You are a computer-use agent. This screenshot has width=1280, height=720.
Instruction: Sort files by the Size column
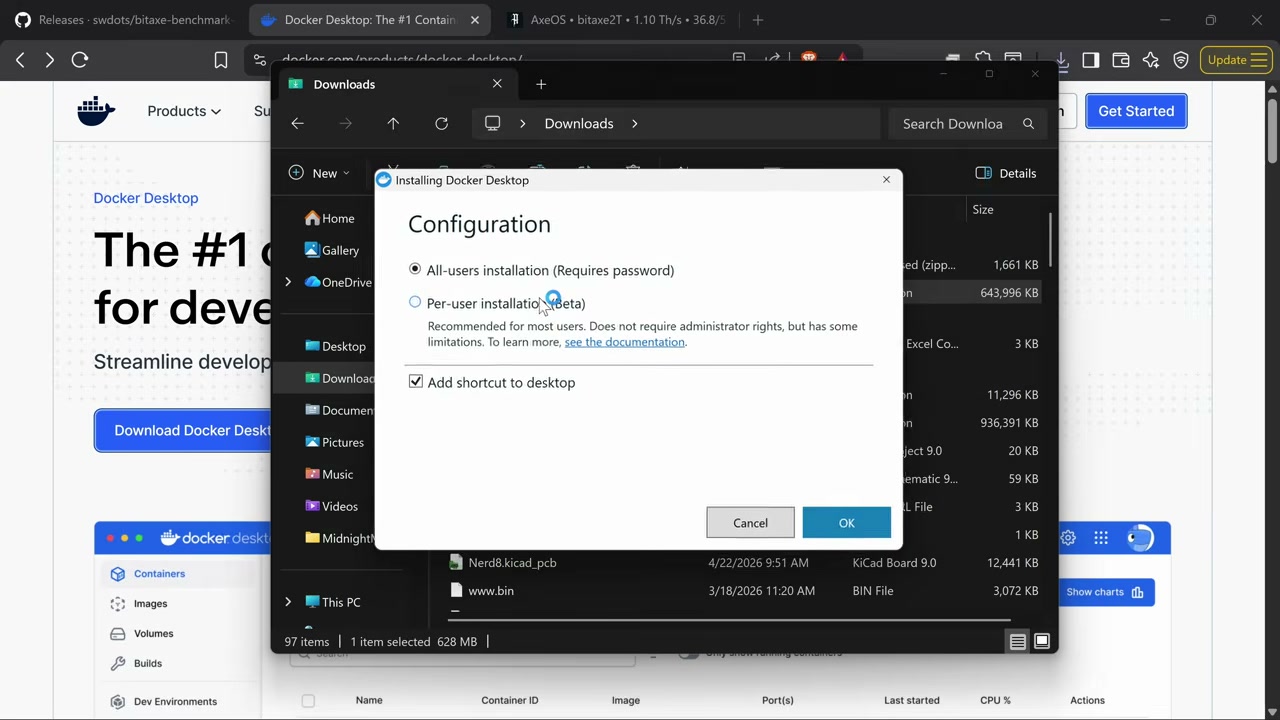tap(983, 209)
